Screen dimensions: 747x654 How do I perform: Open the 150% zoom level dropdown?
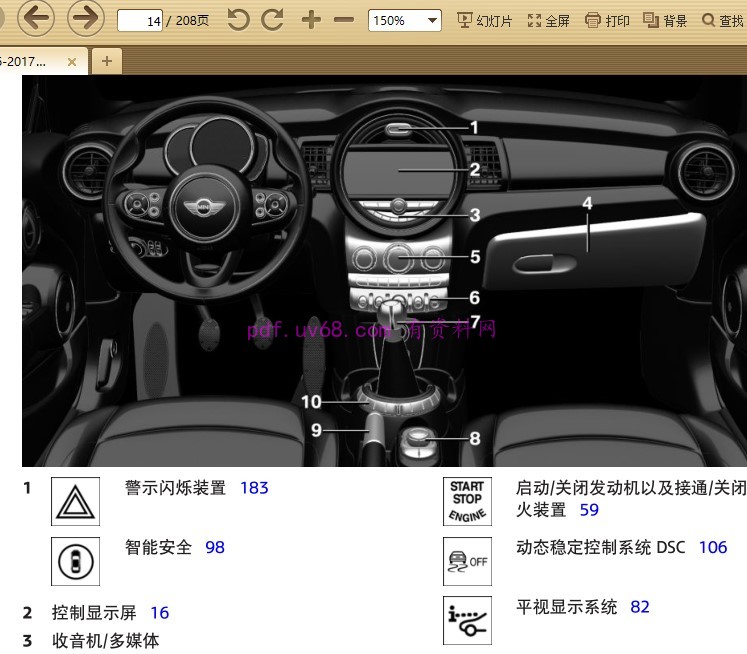pyautogui.click(x=404, y=20)
